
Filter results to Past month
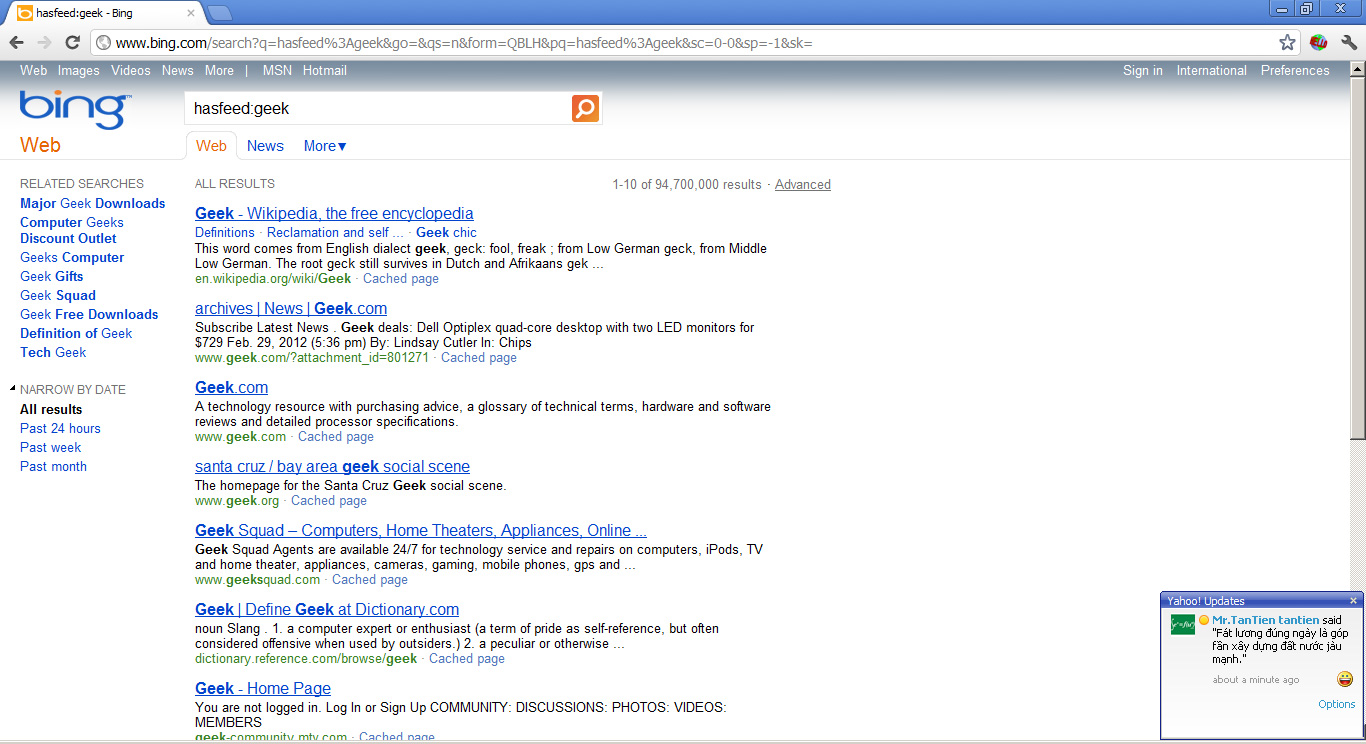coord(53,467)
